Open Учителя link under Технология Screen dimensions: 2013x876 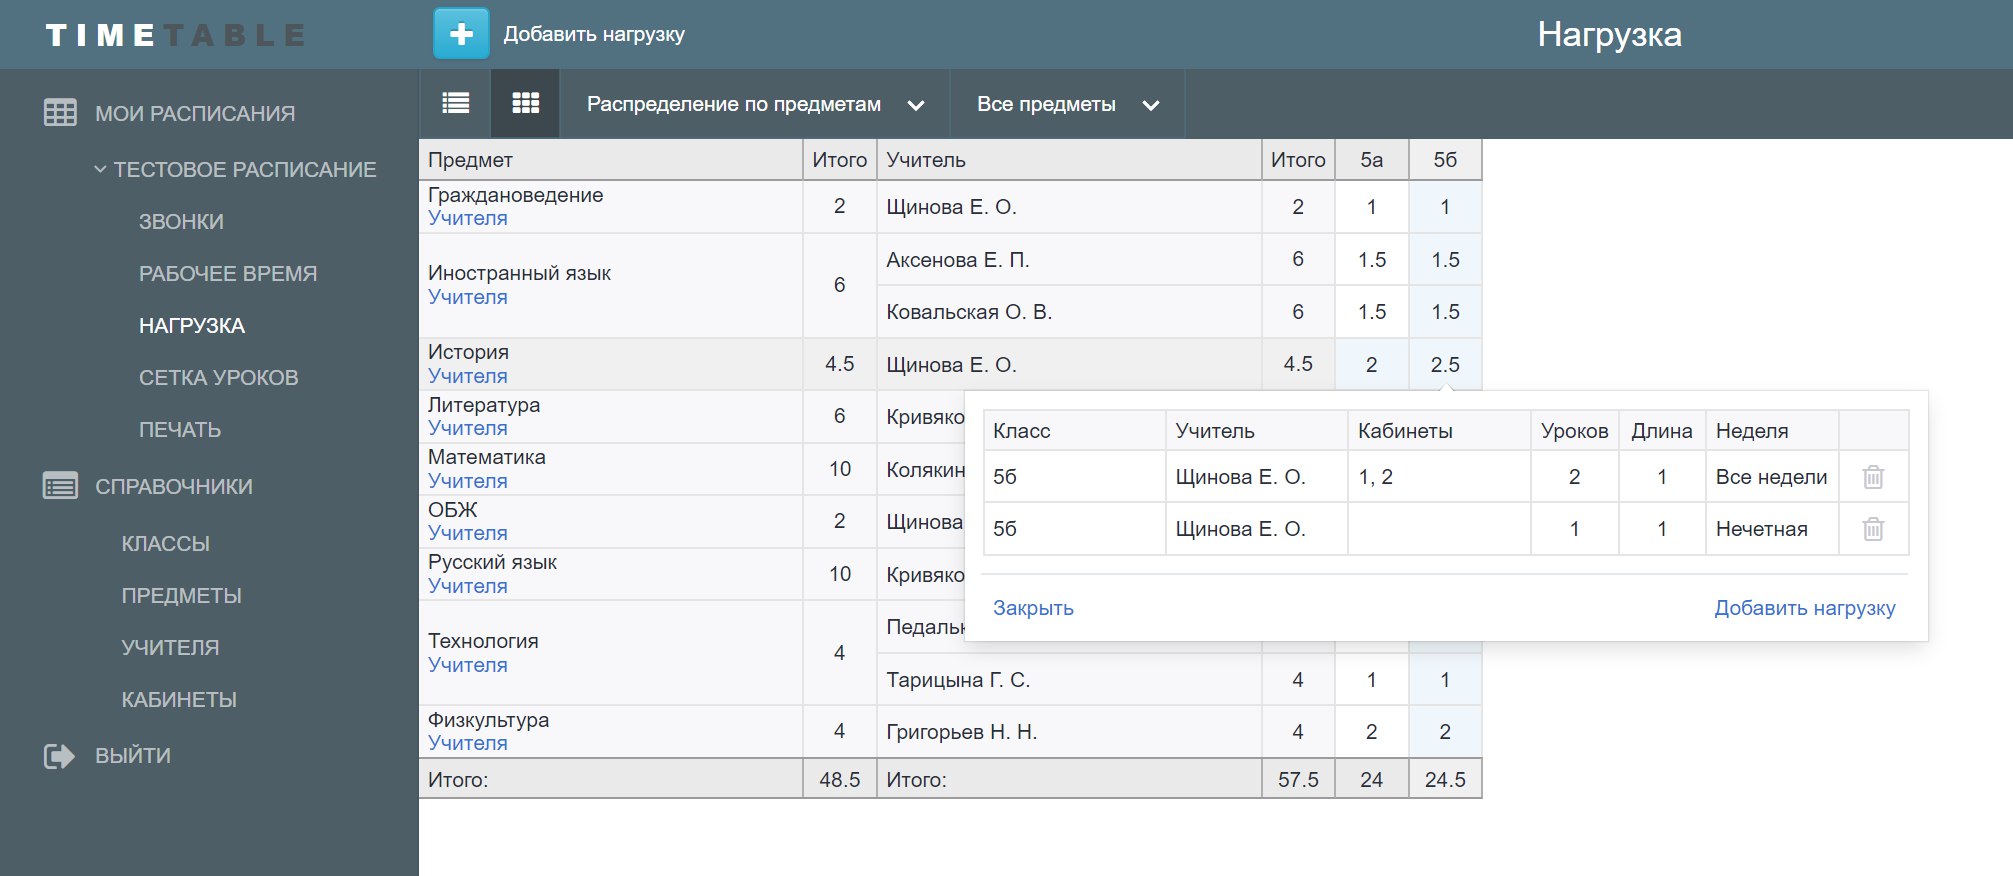(x=468, y=665)
